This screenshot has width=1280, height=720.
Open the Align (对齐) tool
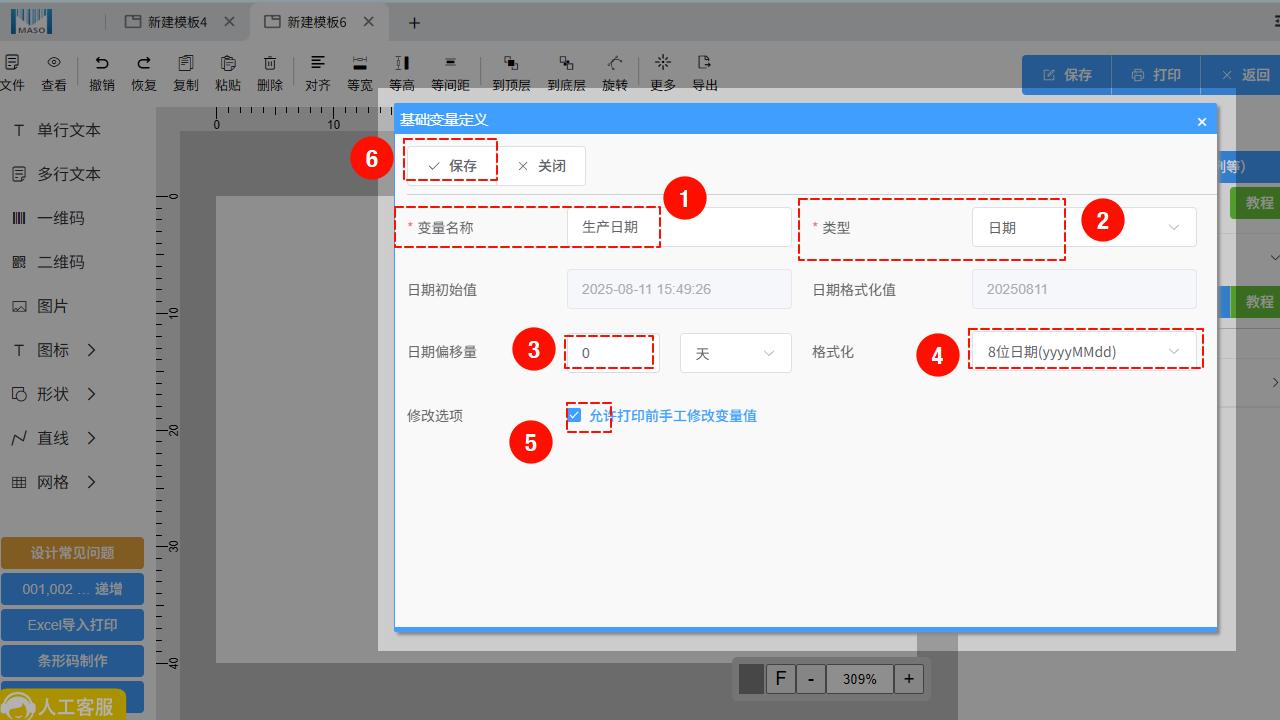tap(318, 64)
